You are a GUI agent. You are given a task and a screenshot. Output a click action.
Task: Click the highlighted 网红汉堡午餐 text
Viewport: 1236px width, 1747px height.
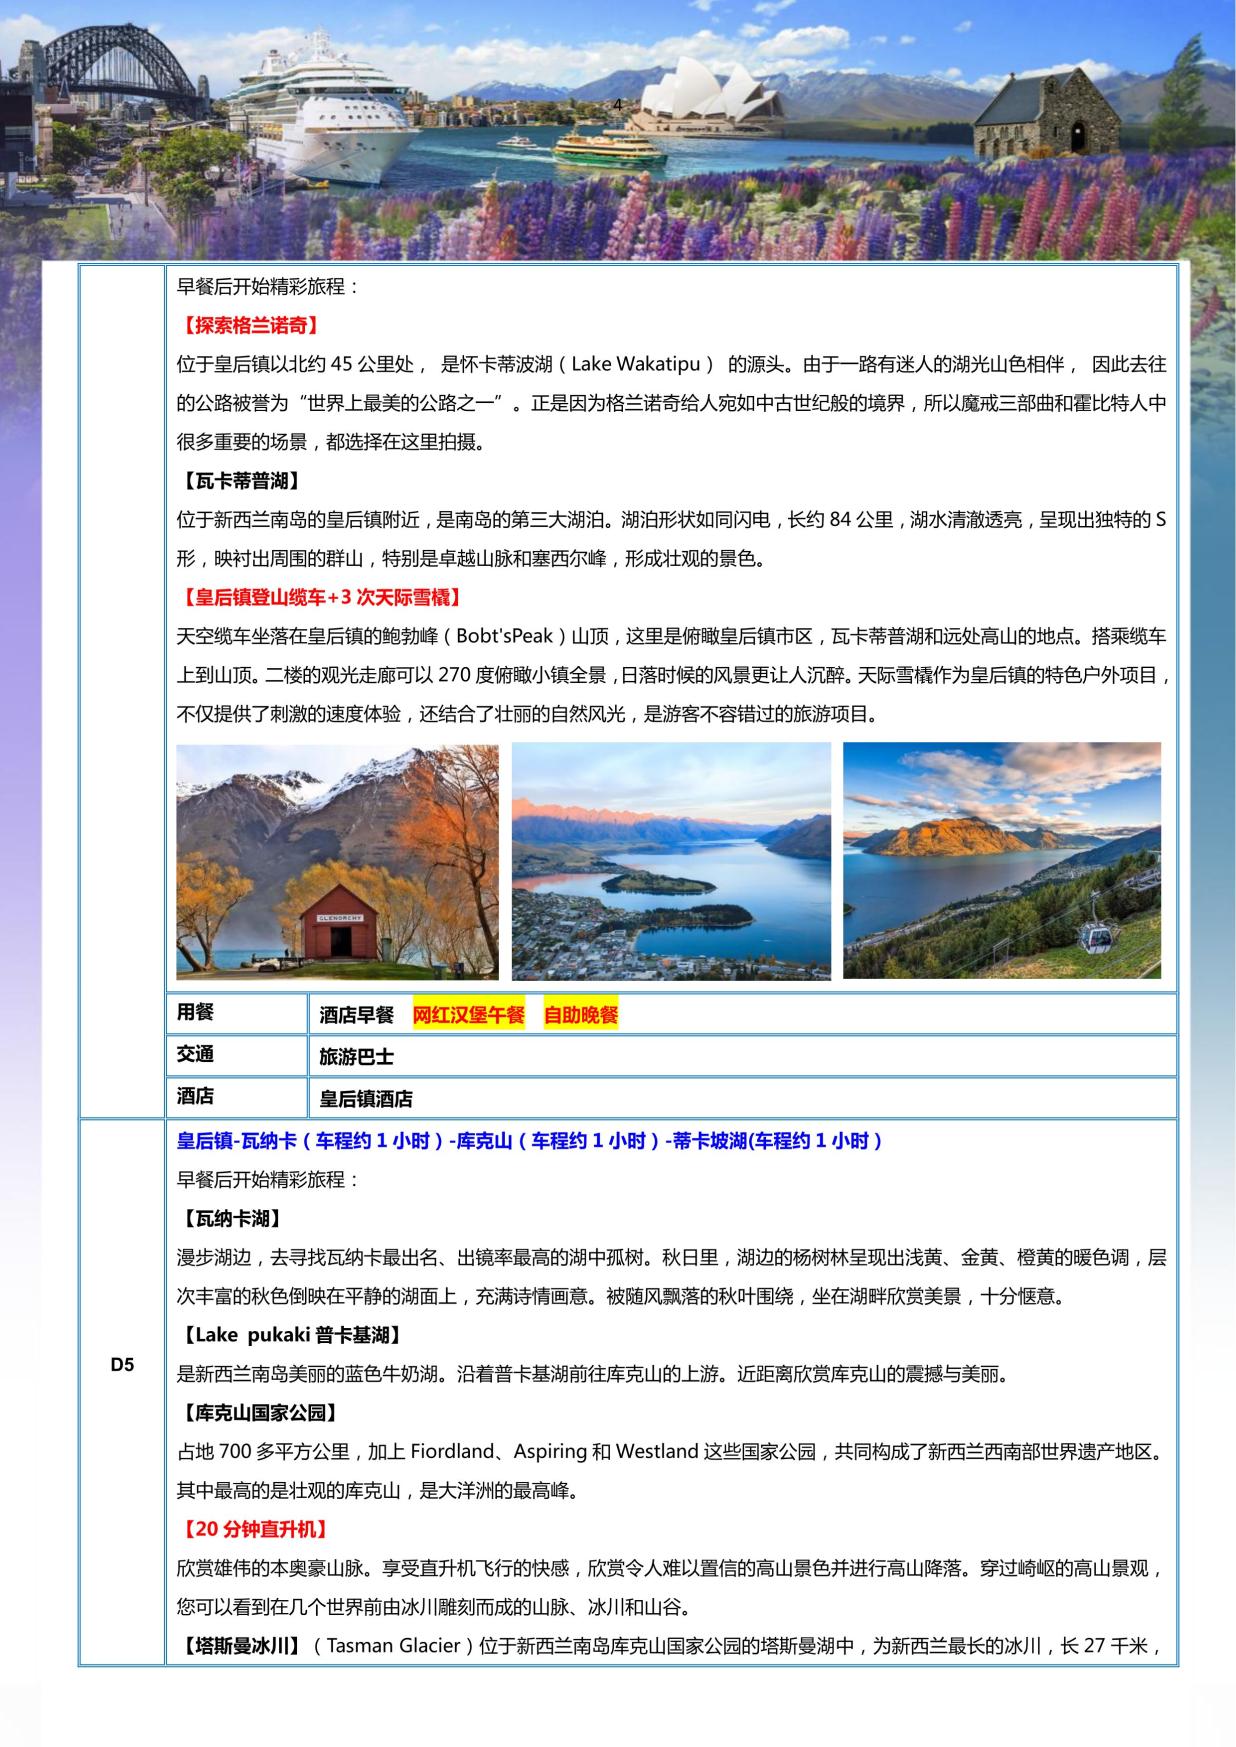click(x=468, y=1015)
